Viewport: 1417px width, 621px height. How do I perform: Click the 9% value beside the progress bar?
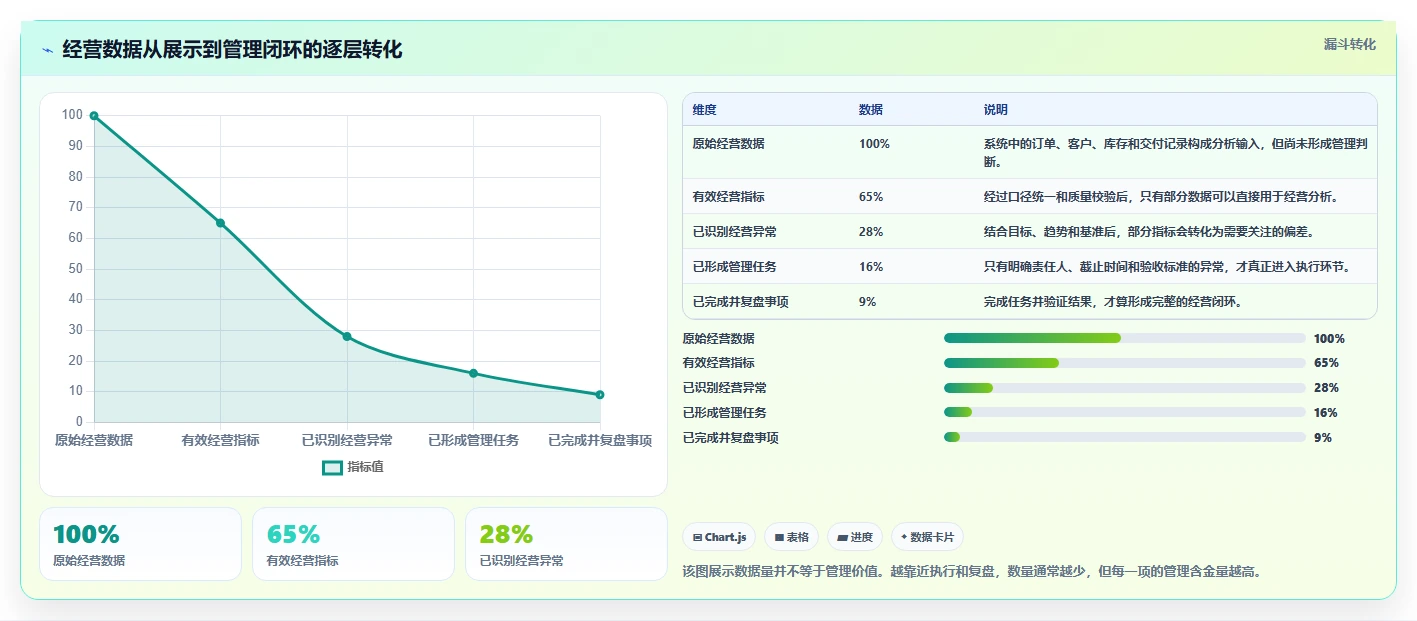tap(1323, 438)
